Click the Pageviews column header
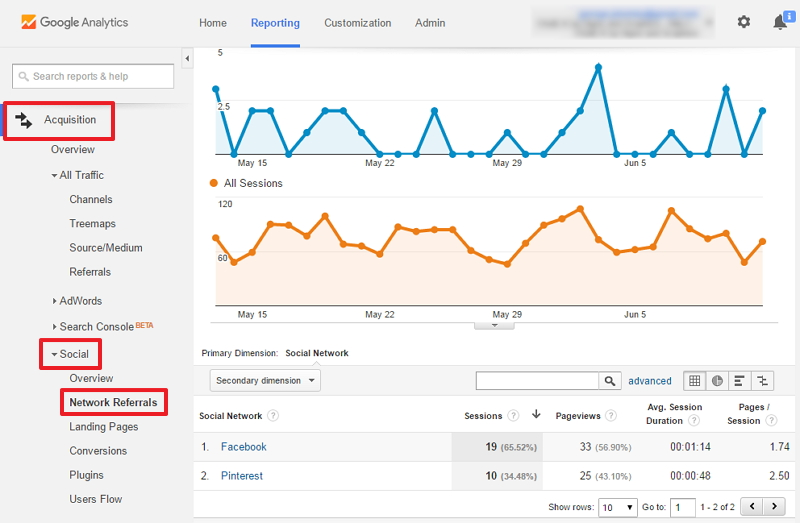 pyautogui.click(x=578, y=416)
